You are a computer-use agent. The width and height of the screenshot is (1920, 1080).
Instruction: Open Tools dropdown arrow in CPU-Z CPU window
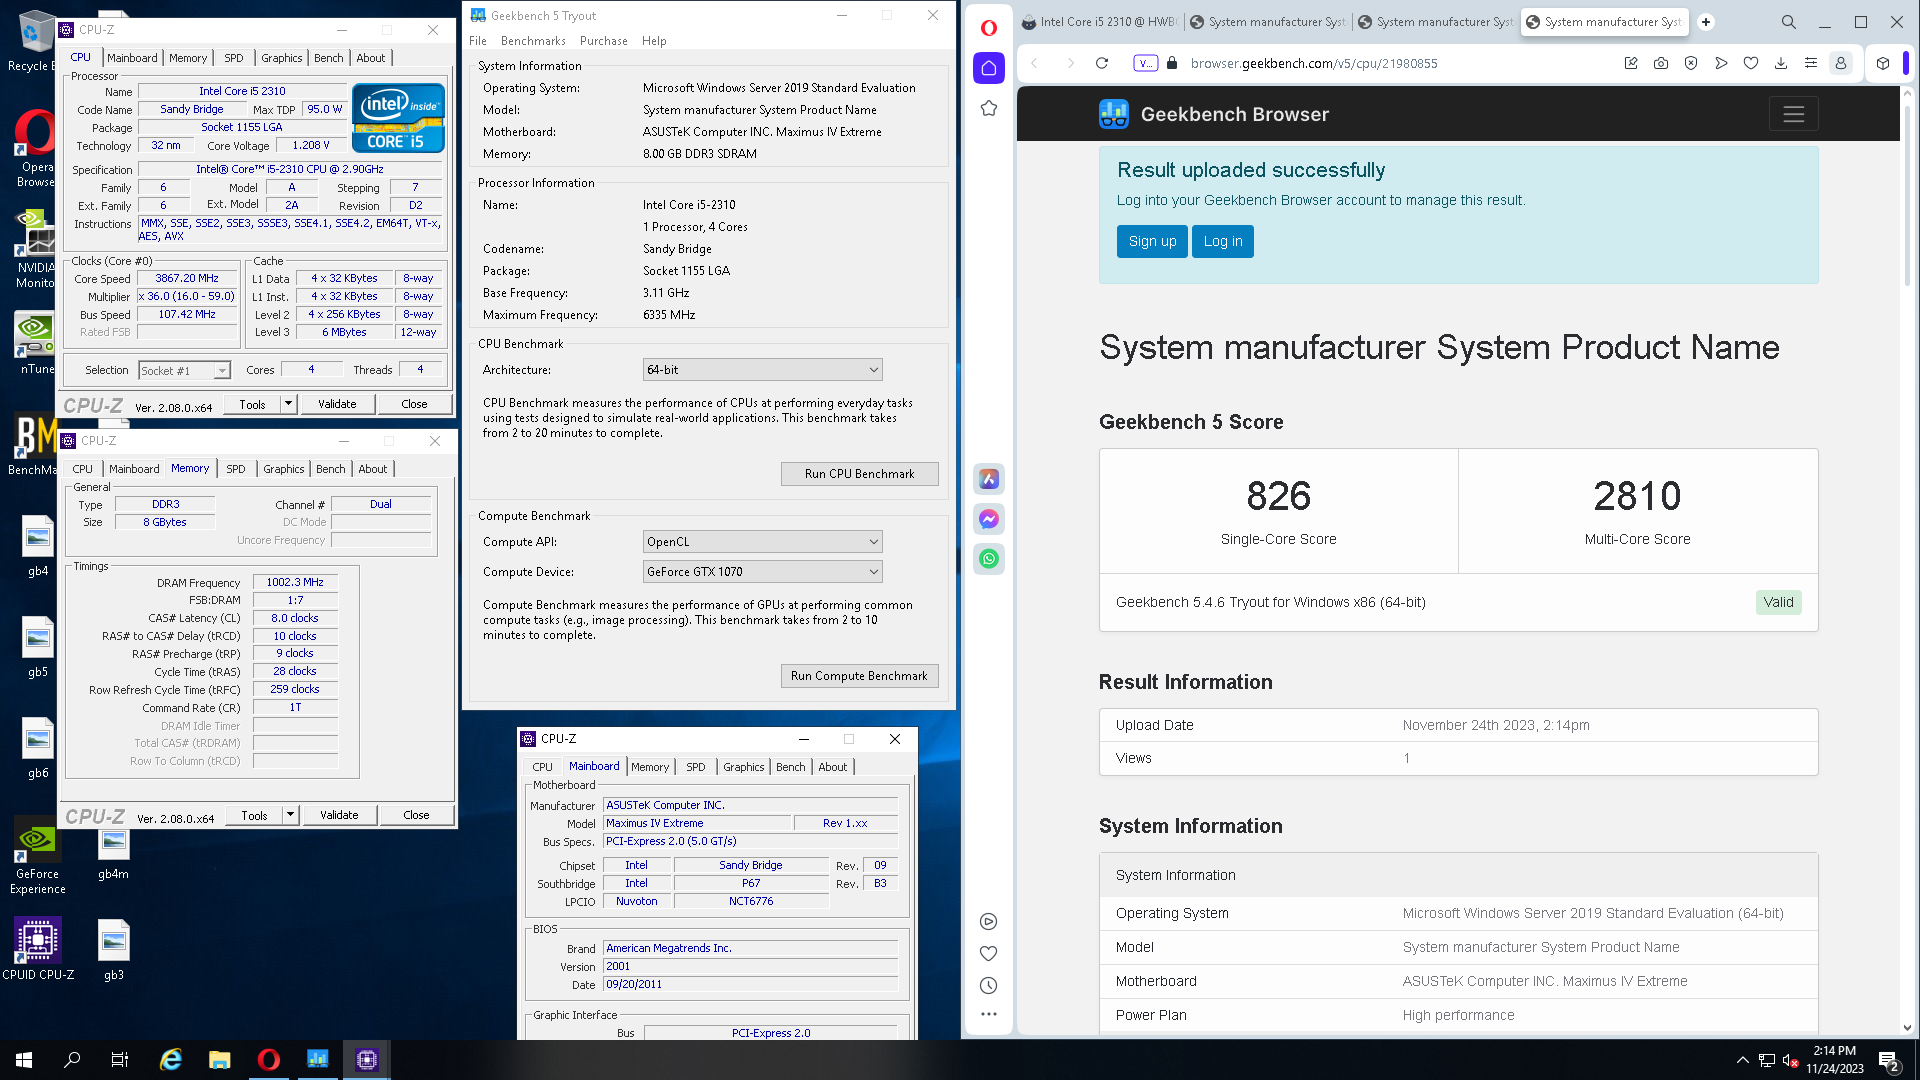pyautogui.click(x=288, y=404)
